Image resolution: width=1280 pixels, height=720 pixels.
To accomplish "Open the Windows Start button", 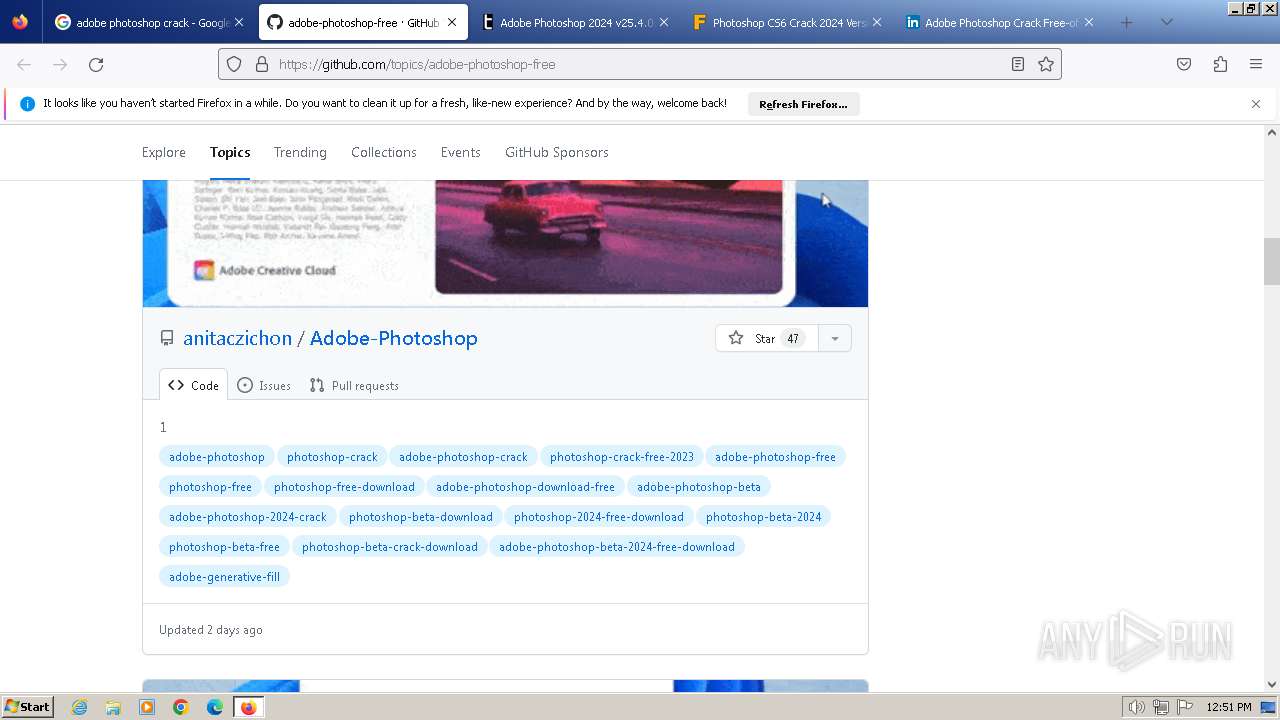I will [28, 707].
